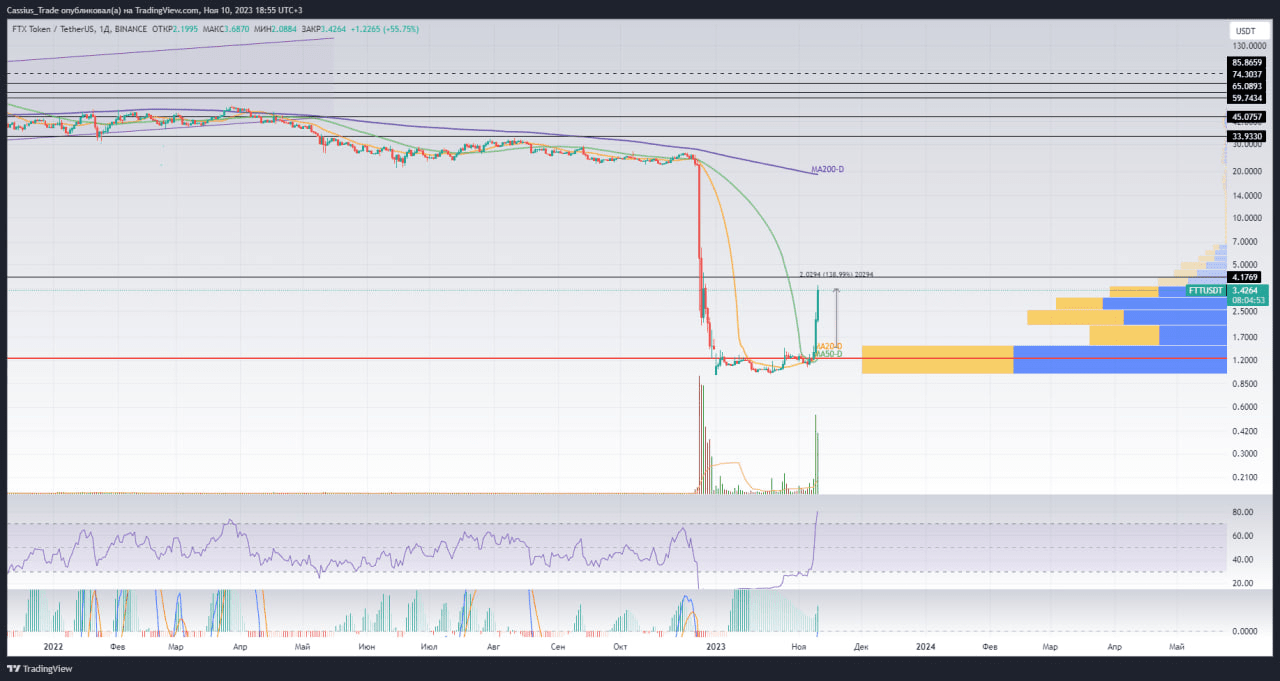The height and width of the screenshot is (681, 1280).
Task: Click the Авг time axis label
Action: pyautogui.click(x=492, y=647)
